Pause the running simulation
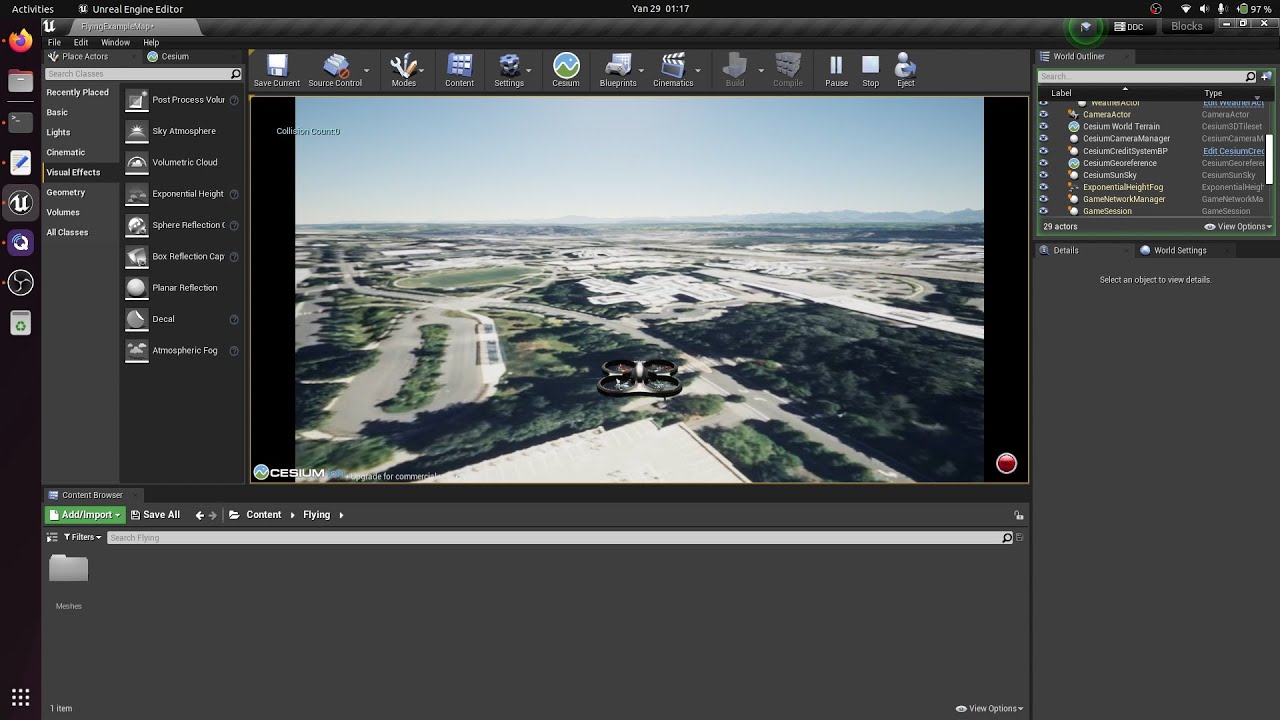This screenshot has width=1280, height=720. click(836, 70)
